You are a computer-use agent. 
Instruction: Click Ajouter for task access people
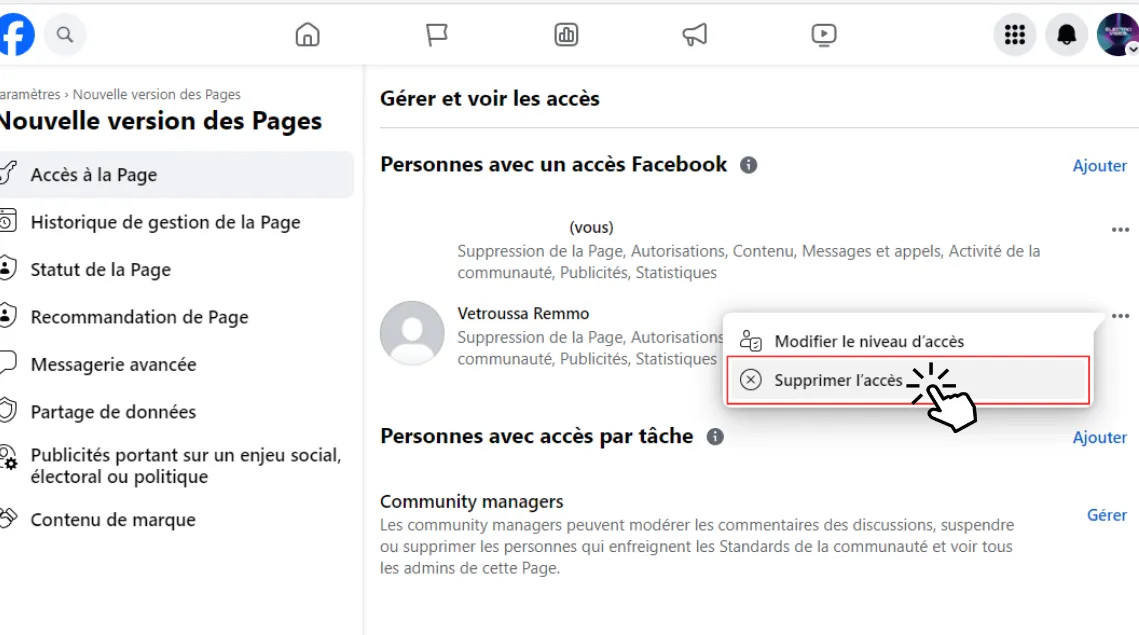(1100, 437)
